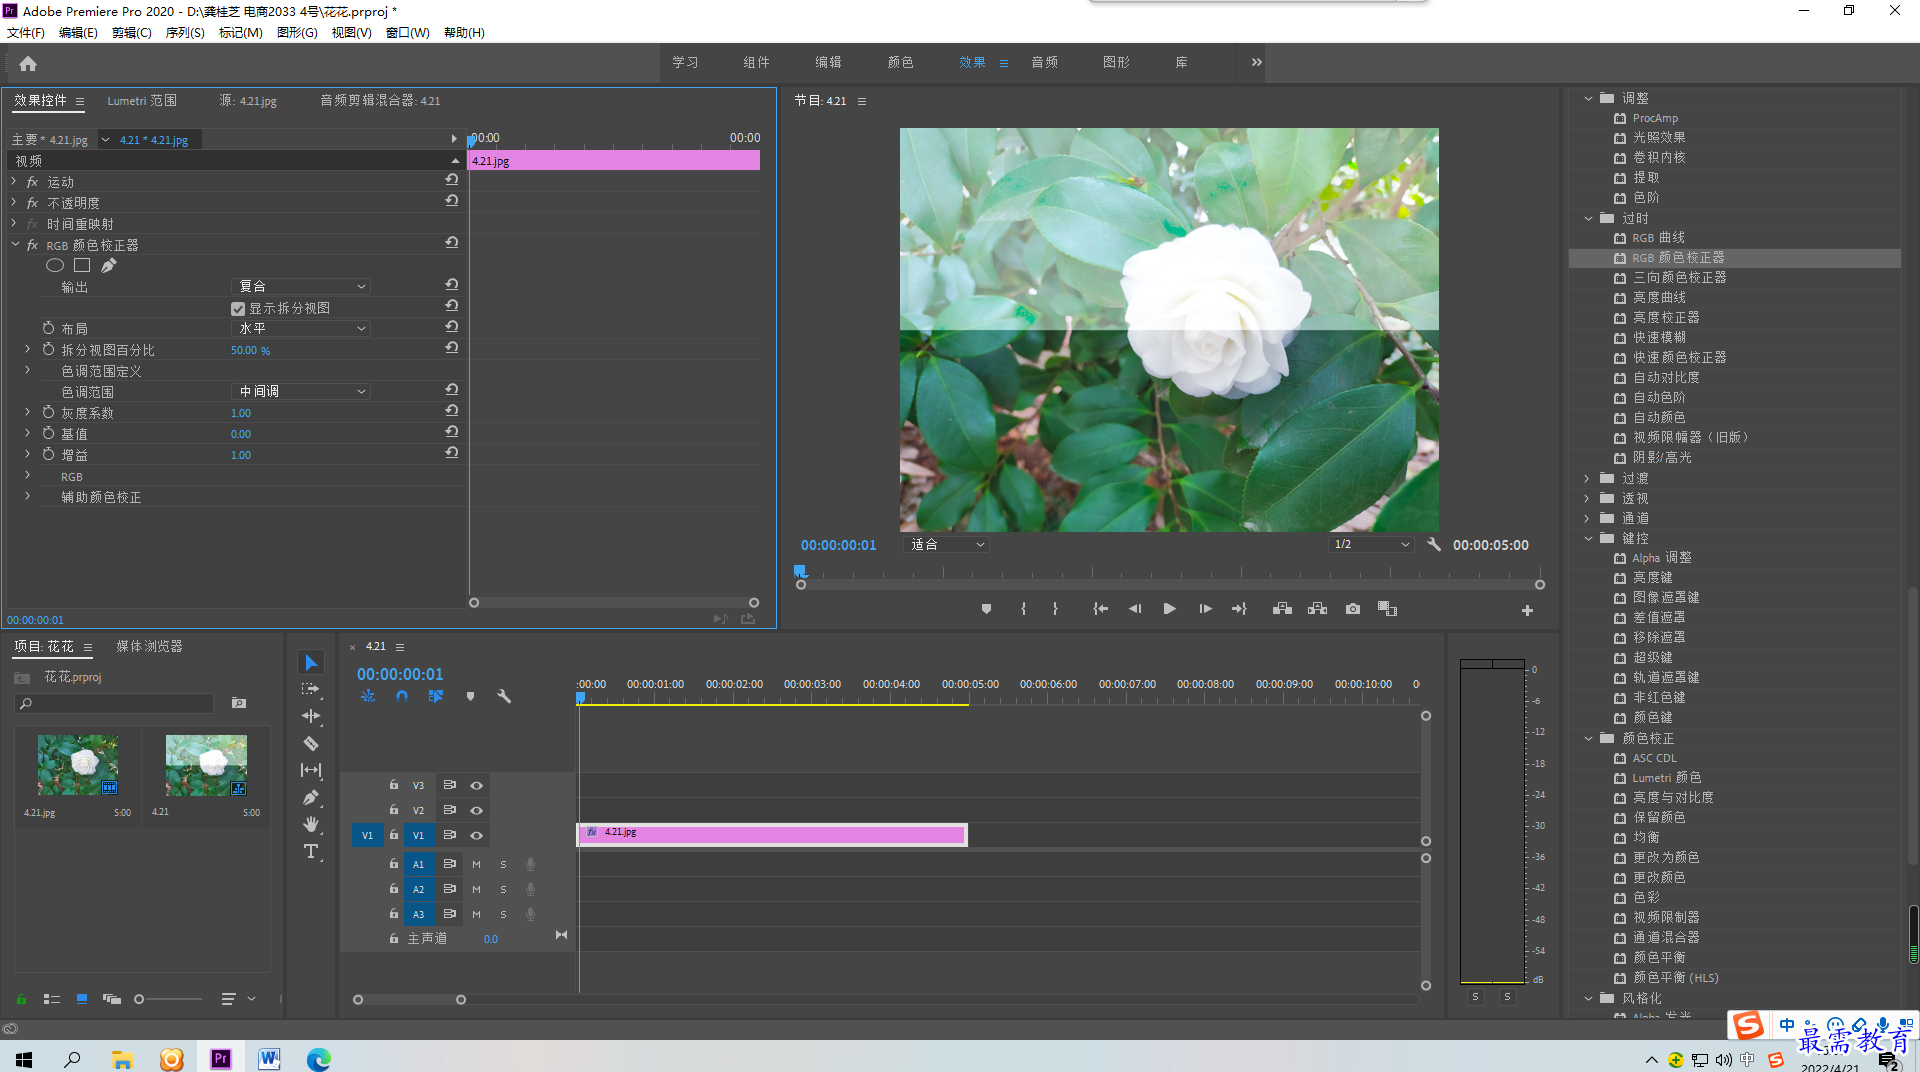Play the program monitor preview
Viewport: 1920px width, 1072px height.
pos(1169,609)
